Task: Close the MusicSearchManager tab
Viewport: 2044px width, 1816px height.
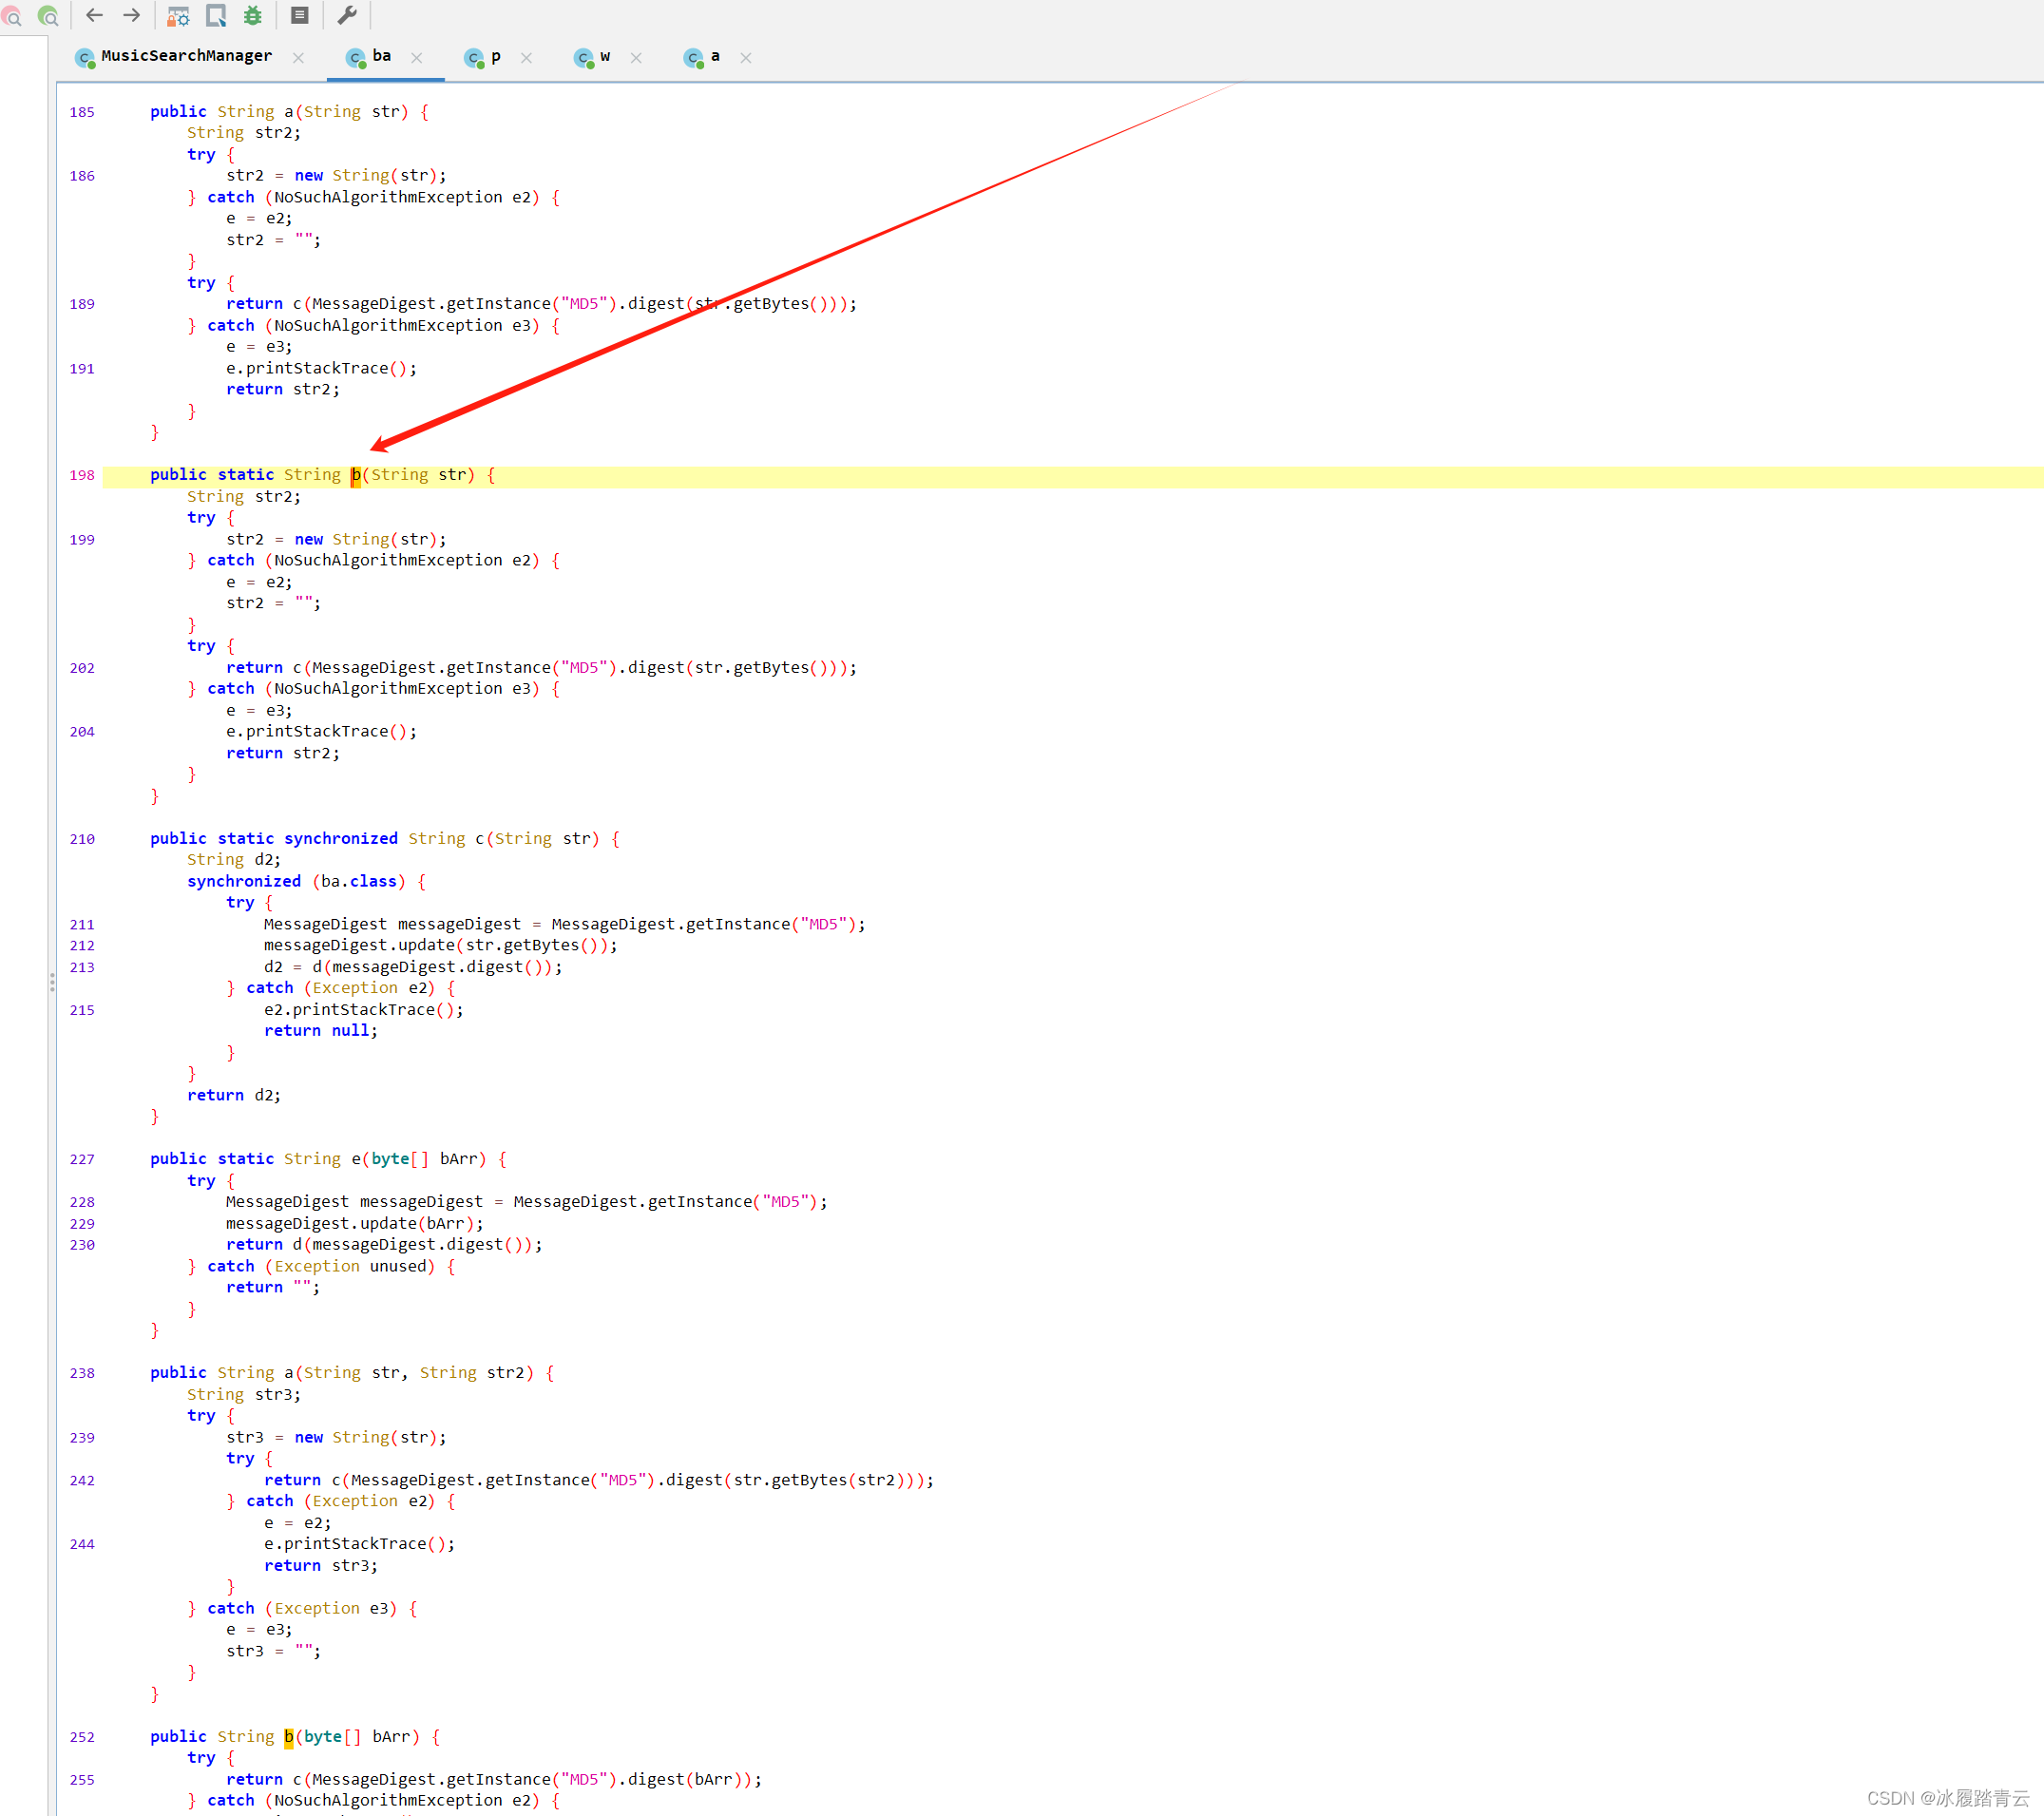Action: [298, 58]
